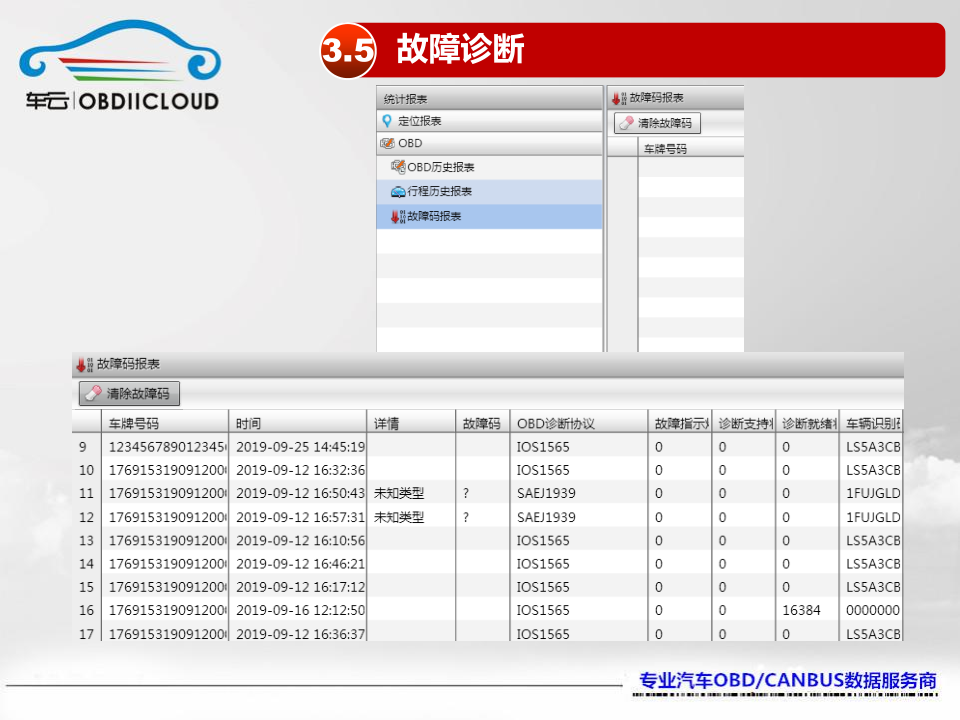960x720 pixels.
Task: Sort by the 时间 column header
Action: click(x=249, y=423)
